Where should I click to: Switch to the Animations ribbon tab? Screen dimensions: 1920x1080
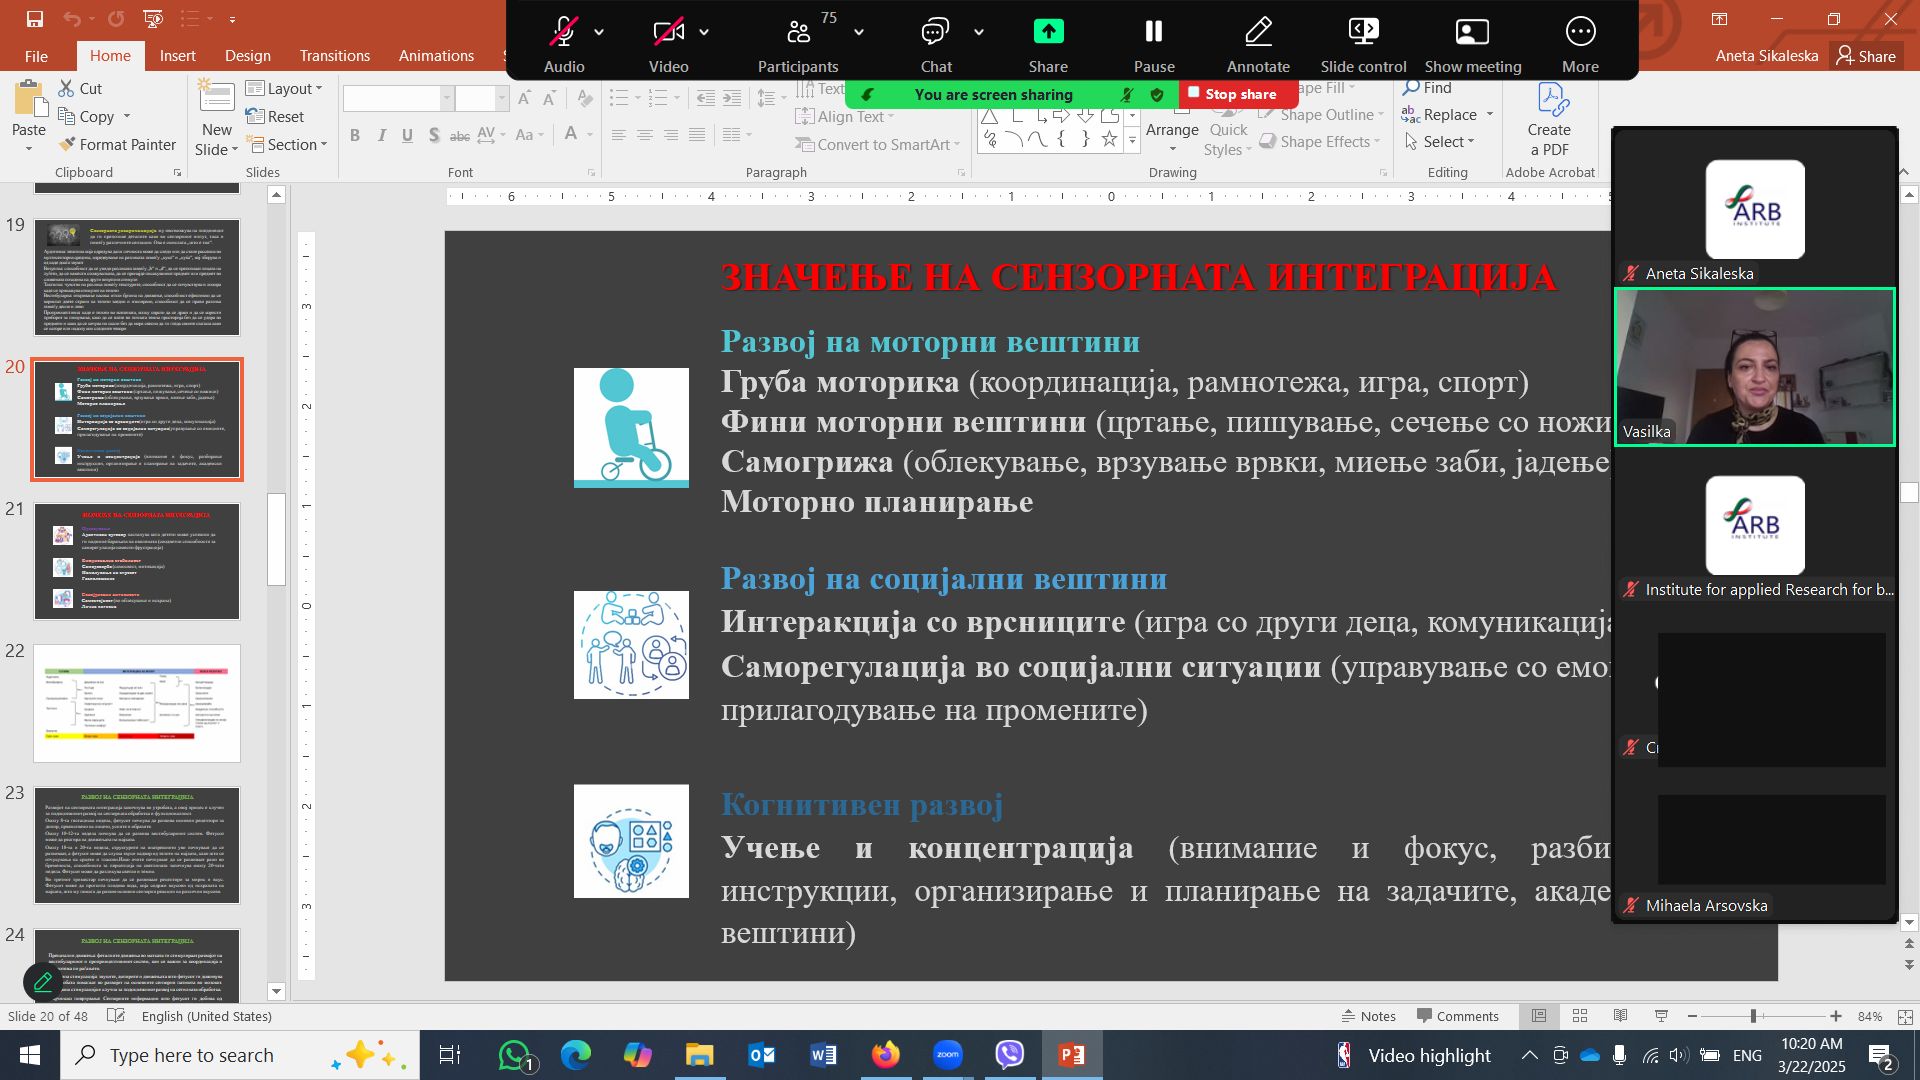click(436, 56)
